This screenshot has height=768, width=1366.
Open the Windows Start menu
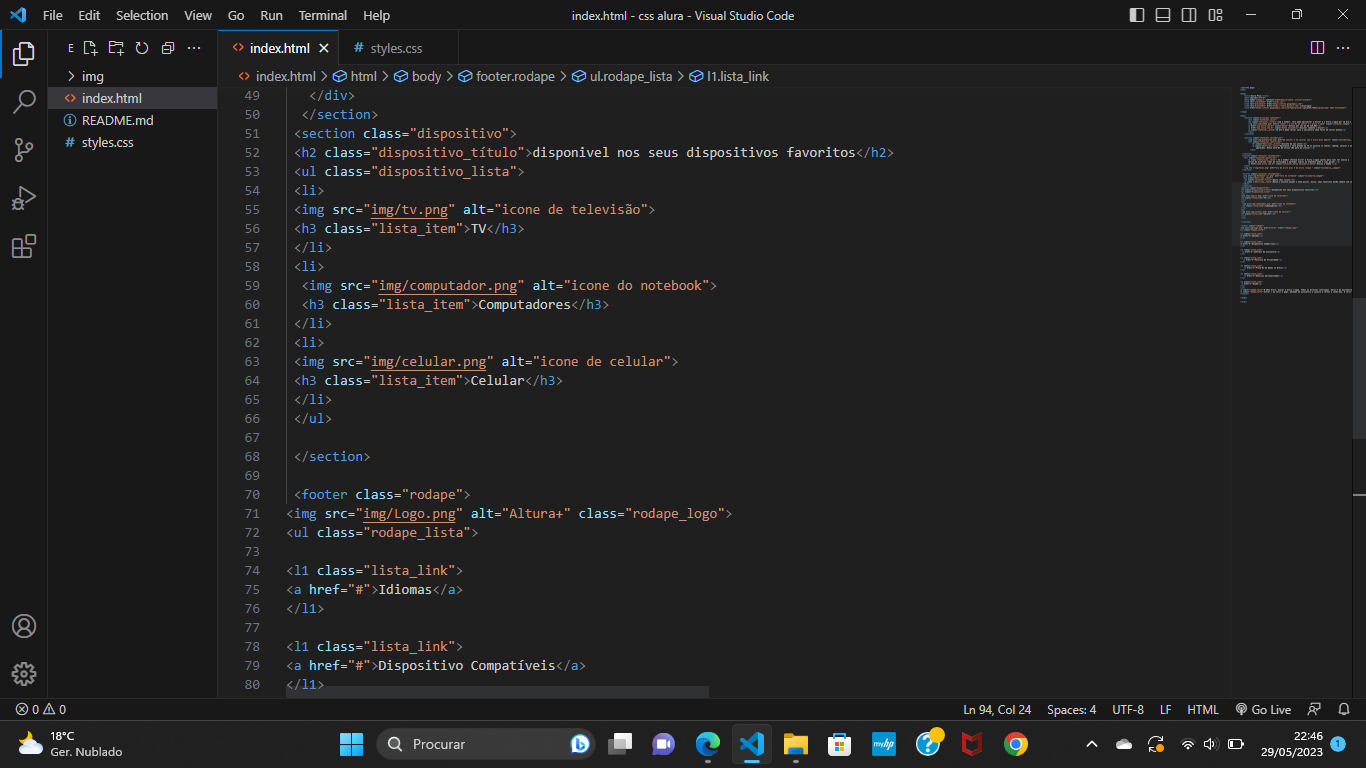point(352,744)
